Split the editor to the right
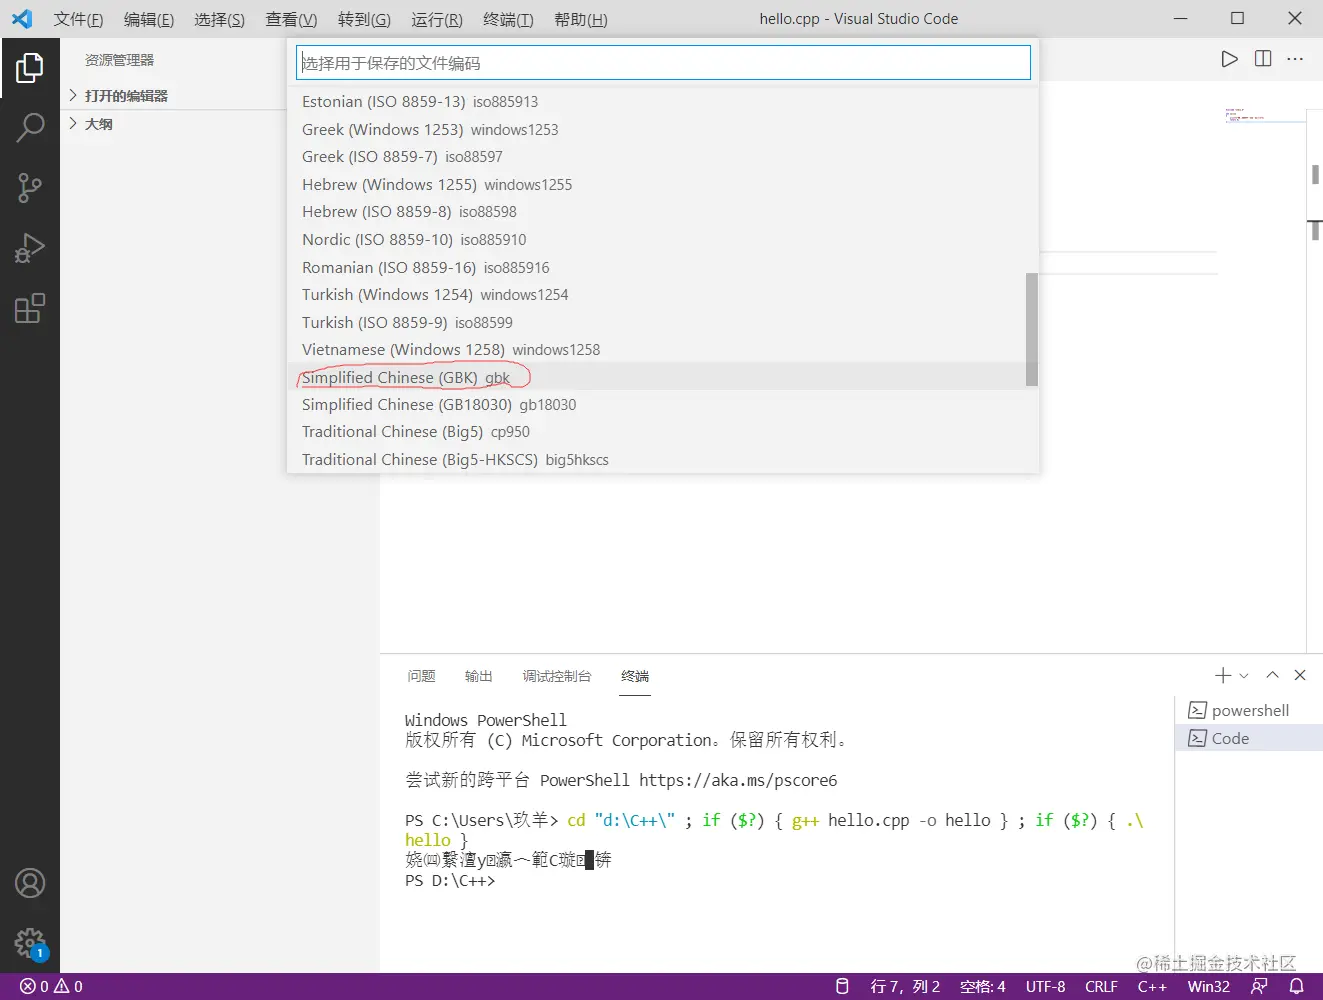 1263,59
